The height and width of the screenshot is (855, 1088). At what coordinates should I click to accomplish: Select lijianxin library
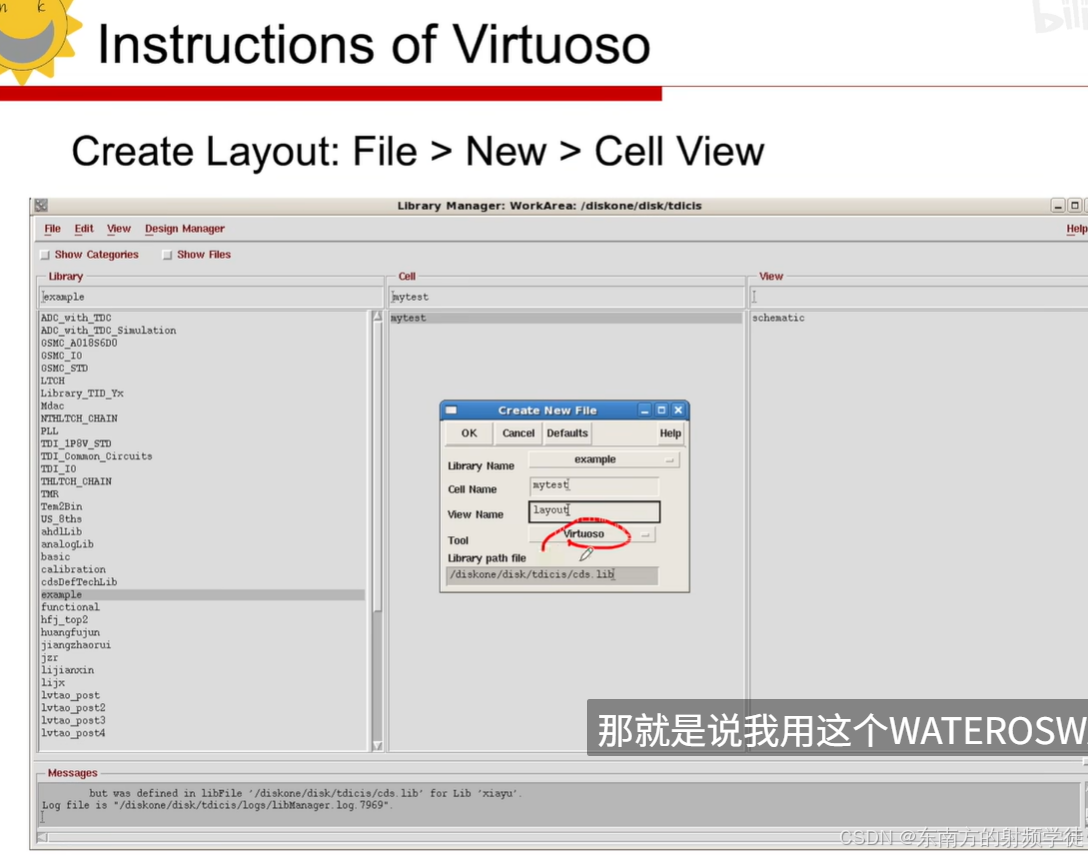click(67, 670)
